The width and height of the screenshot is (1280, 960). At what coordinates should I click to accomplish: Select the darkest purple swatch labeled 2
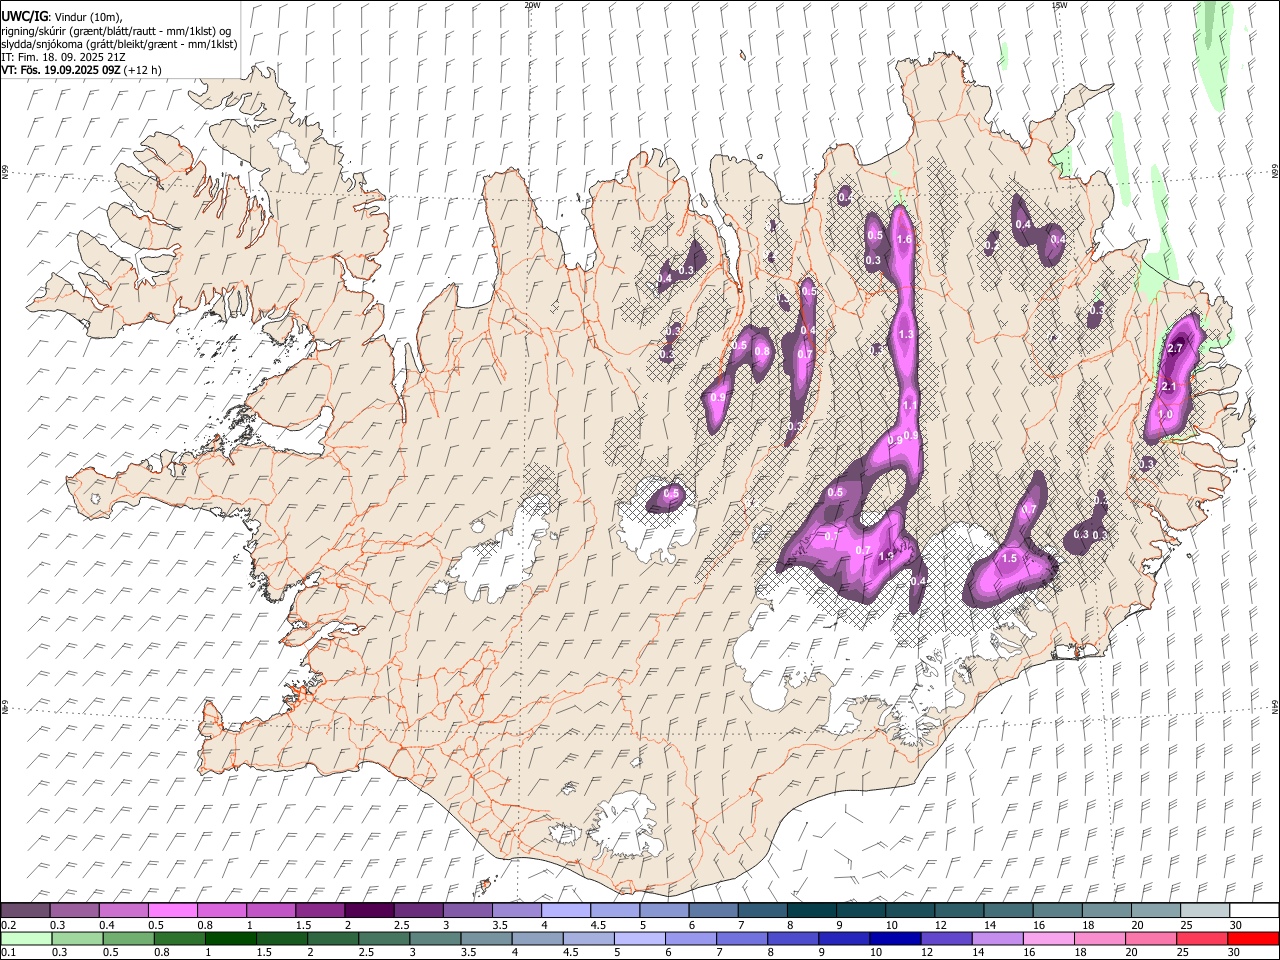369,911
